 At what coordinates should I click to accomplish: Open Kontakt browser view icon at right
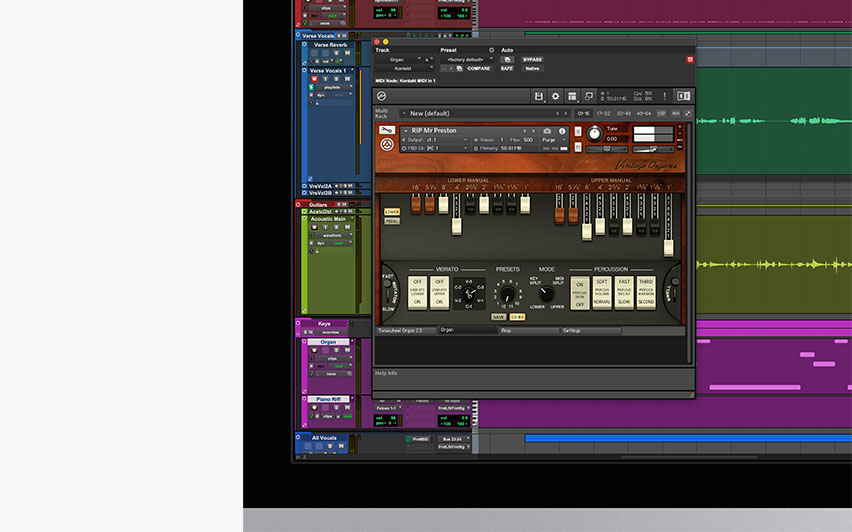[683, 96]
